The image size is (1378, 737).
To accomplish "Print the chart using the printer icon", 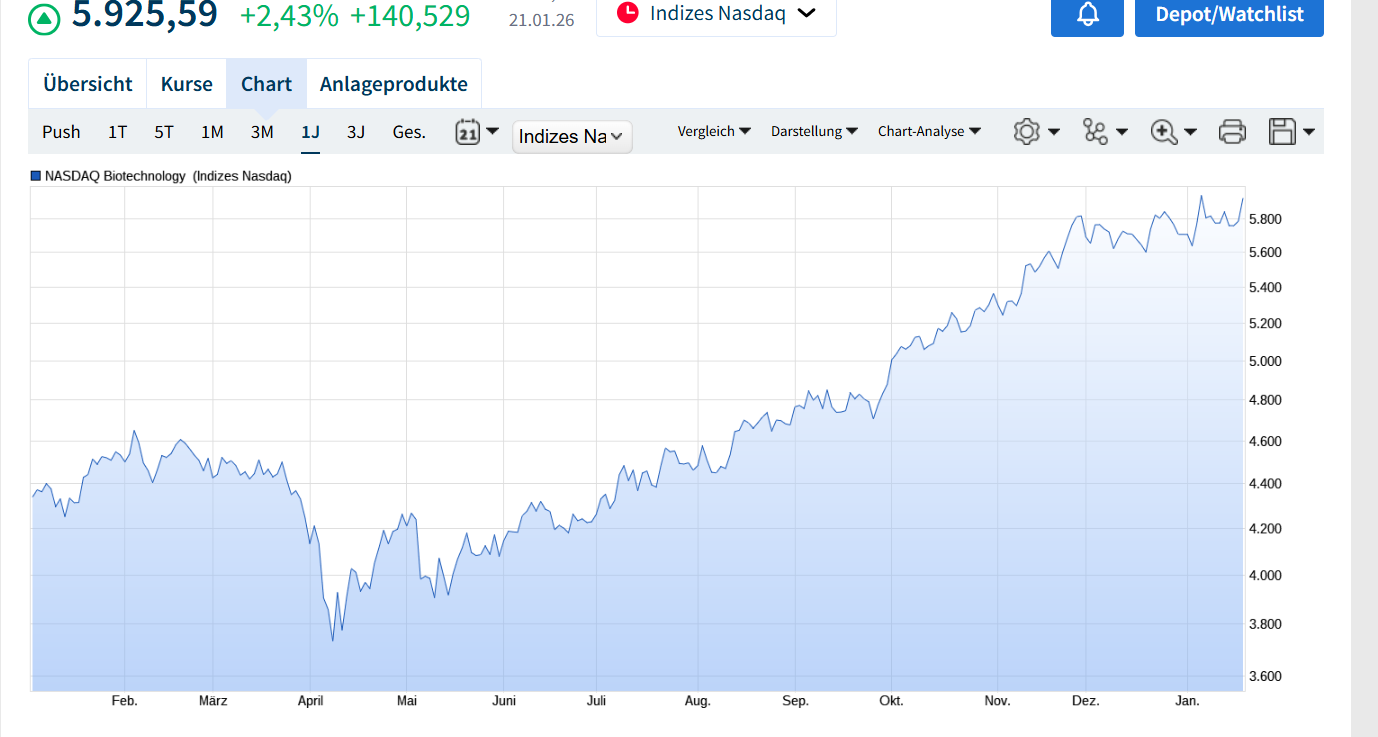I will (x=1232, y=132).
